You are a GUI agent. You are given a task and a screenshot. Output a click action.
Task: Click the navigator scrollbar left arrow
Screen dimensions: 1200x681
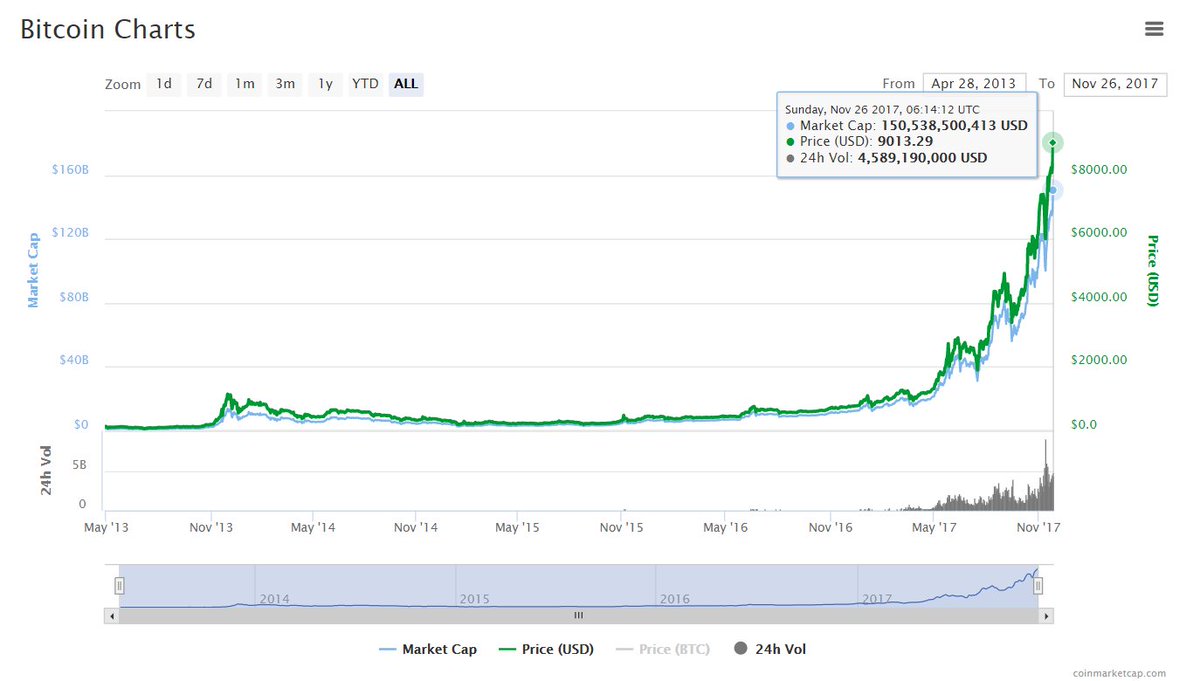110,616
